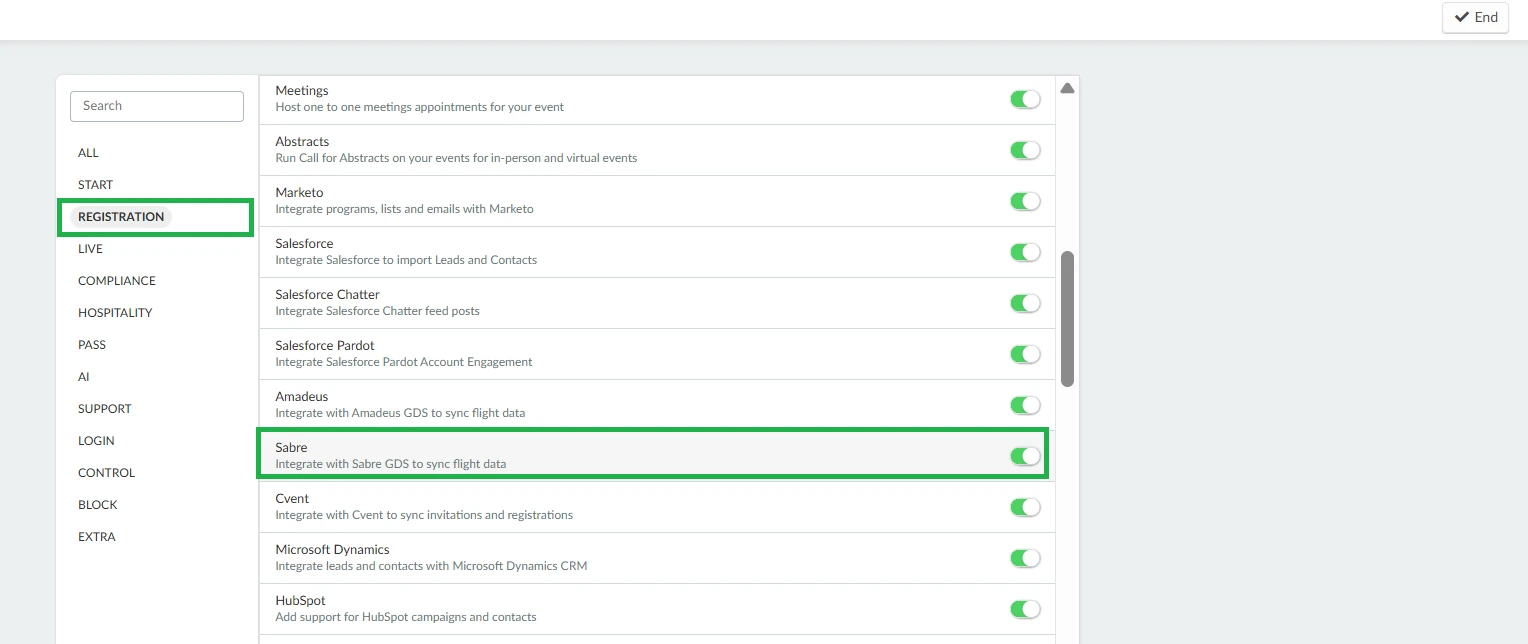Disable the Cvent integration toggle
The width and height of the screenshot is (1528, 644).
click(1025, 507)
